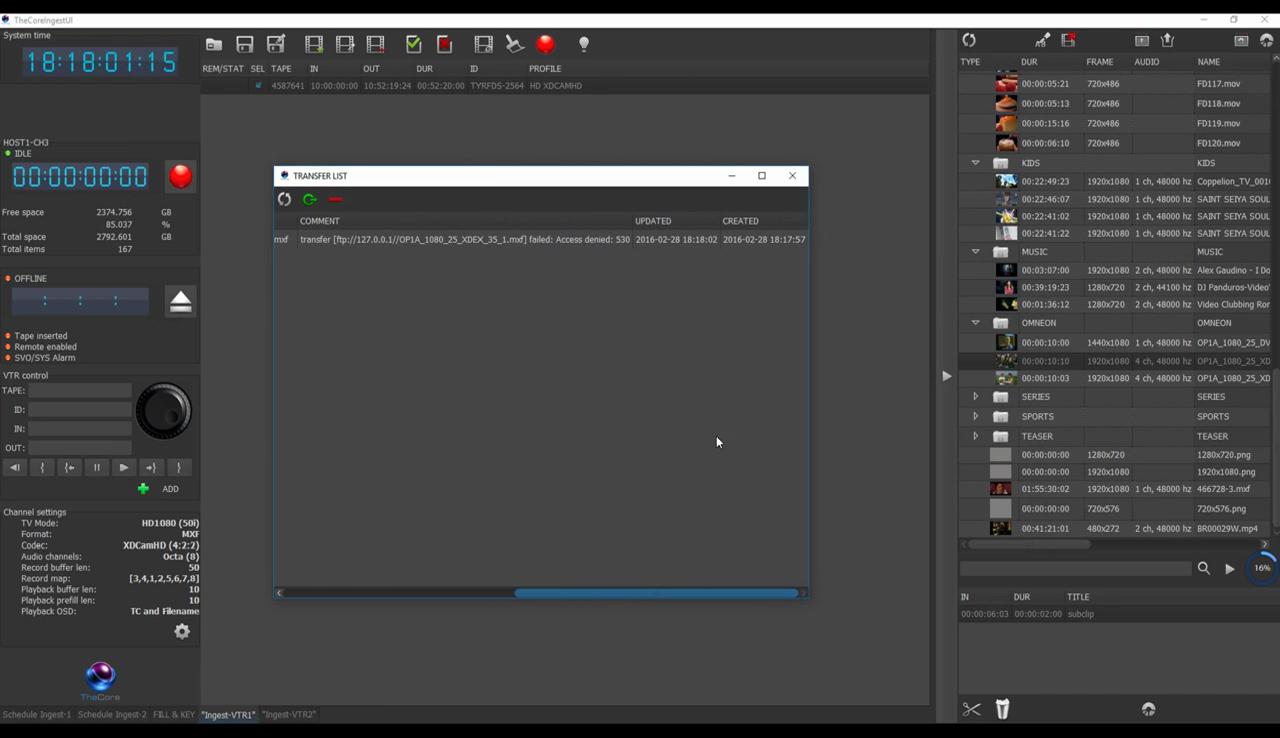
Task: Click the upload tray arrow icon
Action: click(x=1167, y=40)
